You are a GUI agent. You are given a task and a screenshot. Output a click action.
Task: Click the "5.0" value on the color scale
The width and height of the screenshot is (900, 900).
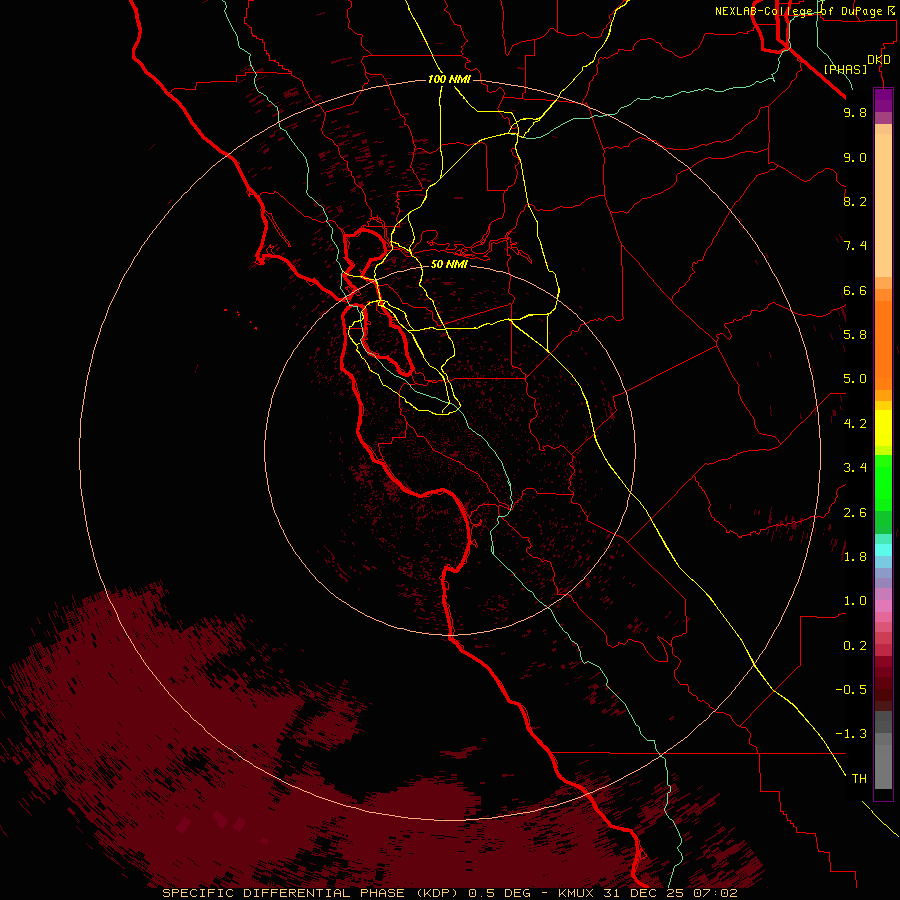(855, 379)
